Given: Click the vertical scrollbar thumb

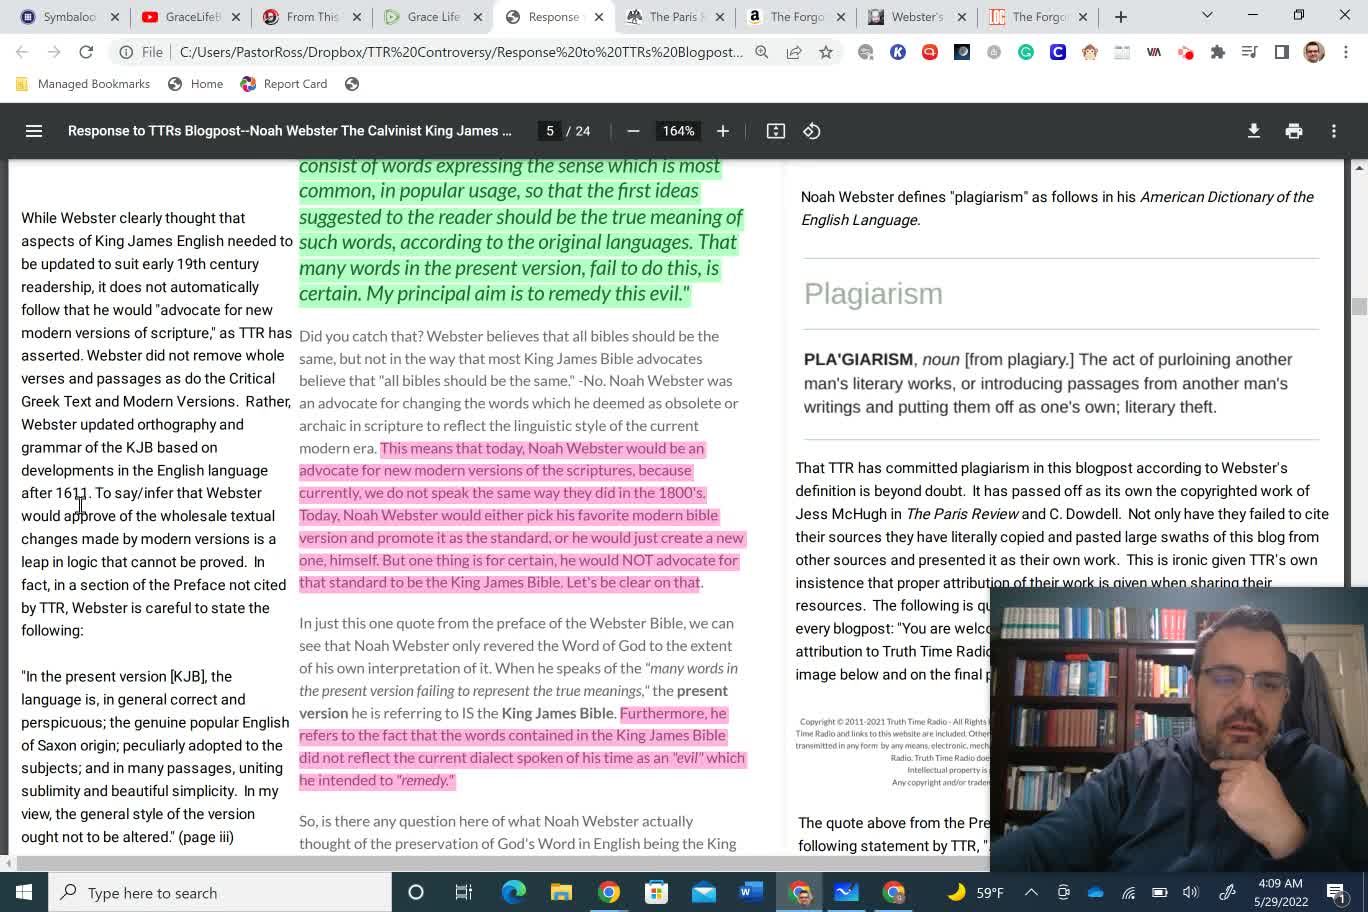Looking at the screenshot, I should (x=1359, y=306).
